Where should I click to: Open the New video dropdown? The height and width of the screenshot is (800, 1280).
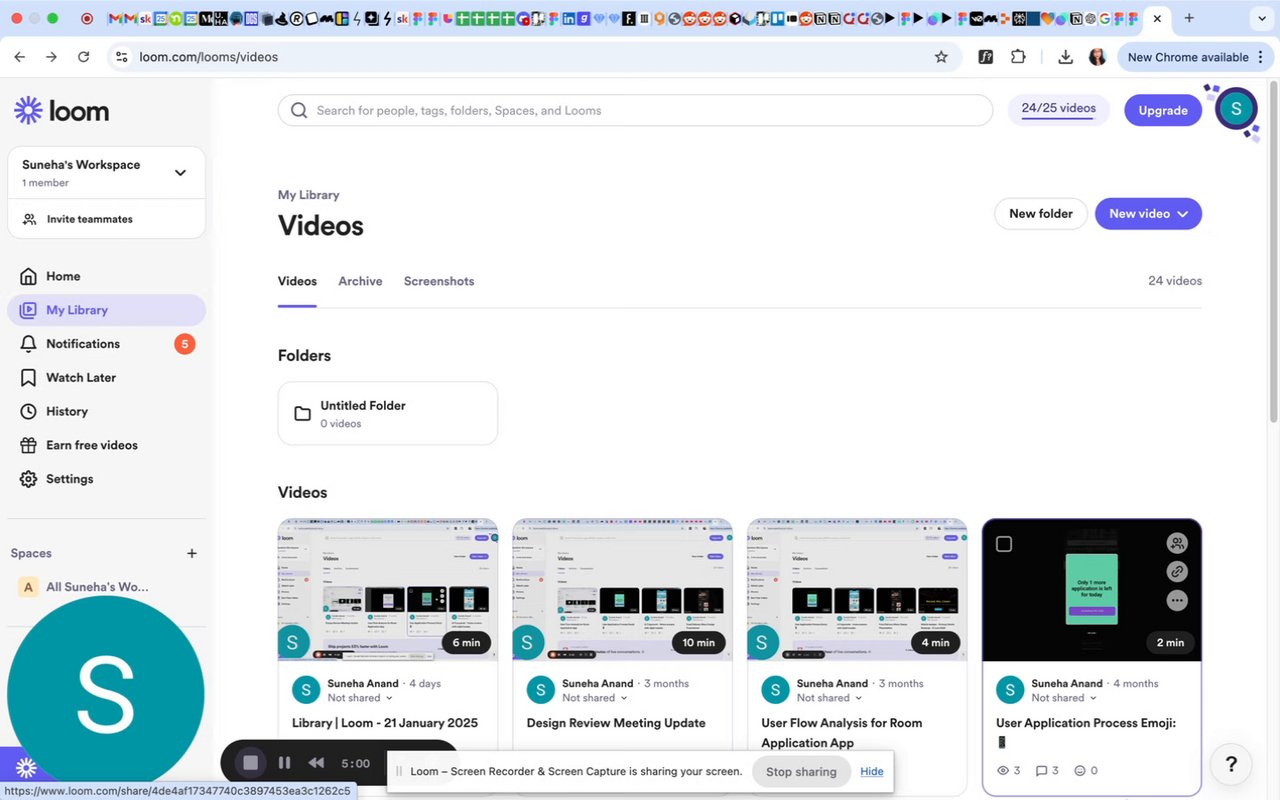point(1148,213)
